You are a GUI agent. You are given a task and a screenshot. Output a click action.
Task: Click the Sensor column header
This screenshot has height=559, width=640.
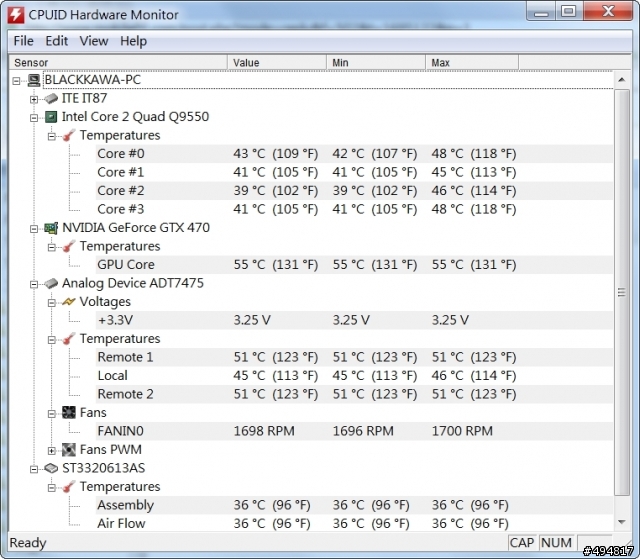[x=118, y=62]
